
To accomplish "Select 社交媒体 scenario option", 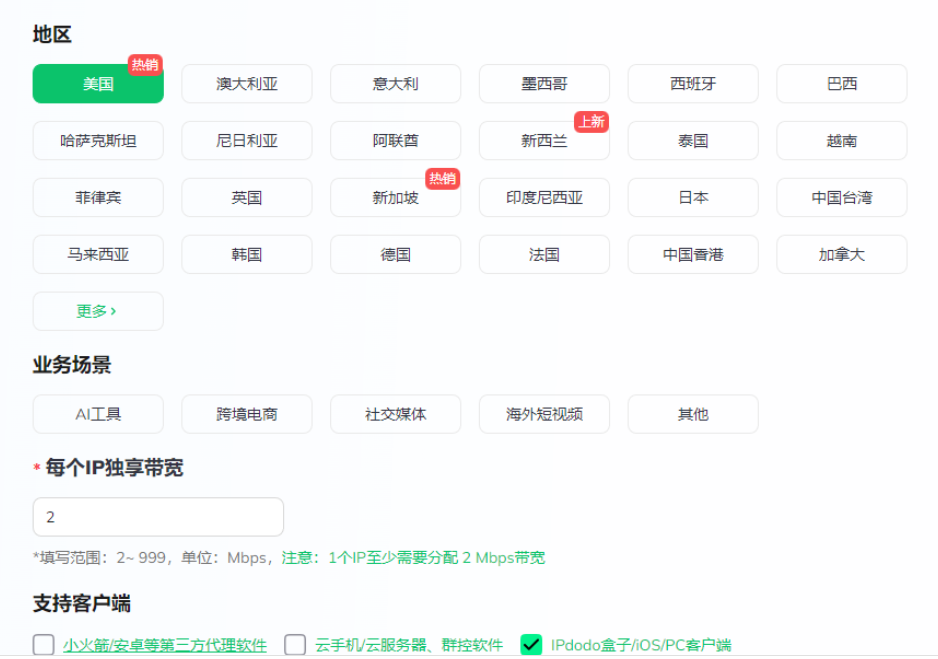I will [395, 414].
